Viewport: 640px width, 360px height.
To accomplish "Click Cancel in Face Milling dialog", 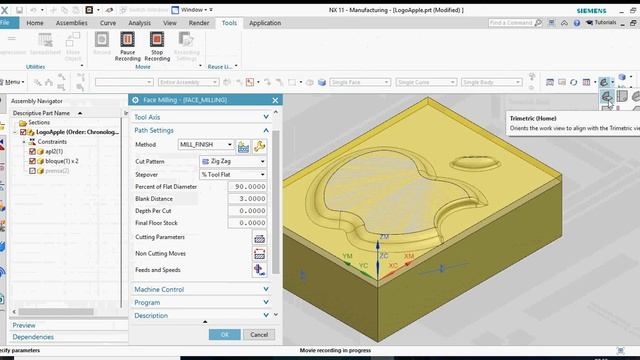I will pos(259,335).
